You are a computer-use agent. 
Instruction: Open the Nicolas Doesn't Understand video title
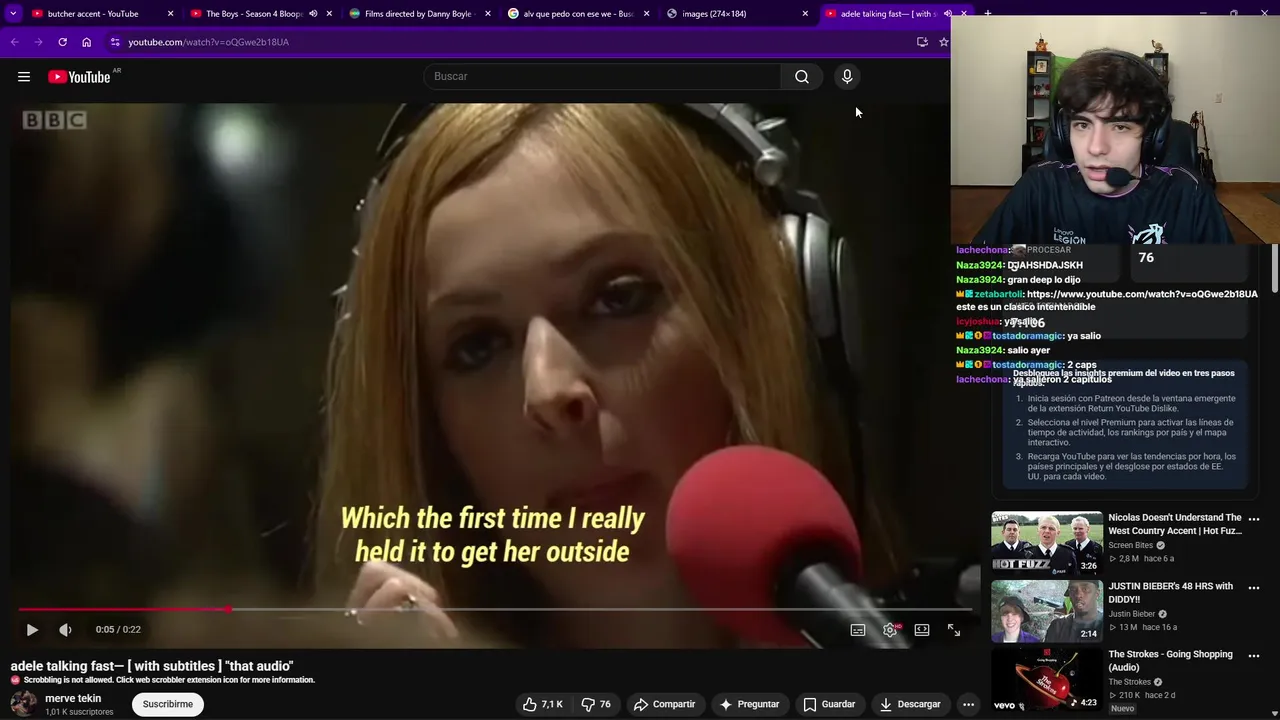pos(1175,524)
